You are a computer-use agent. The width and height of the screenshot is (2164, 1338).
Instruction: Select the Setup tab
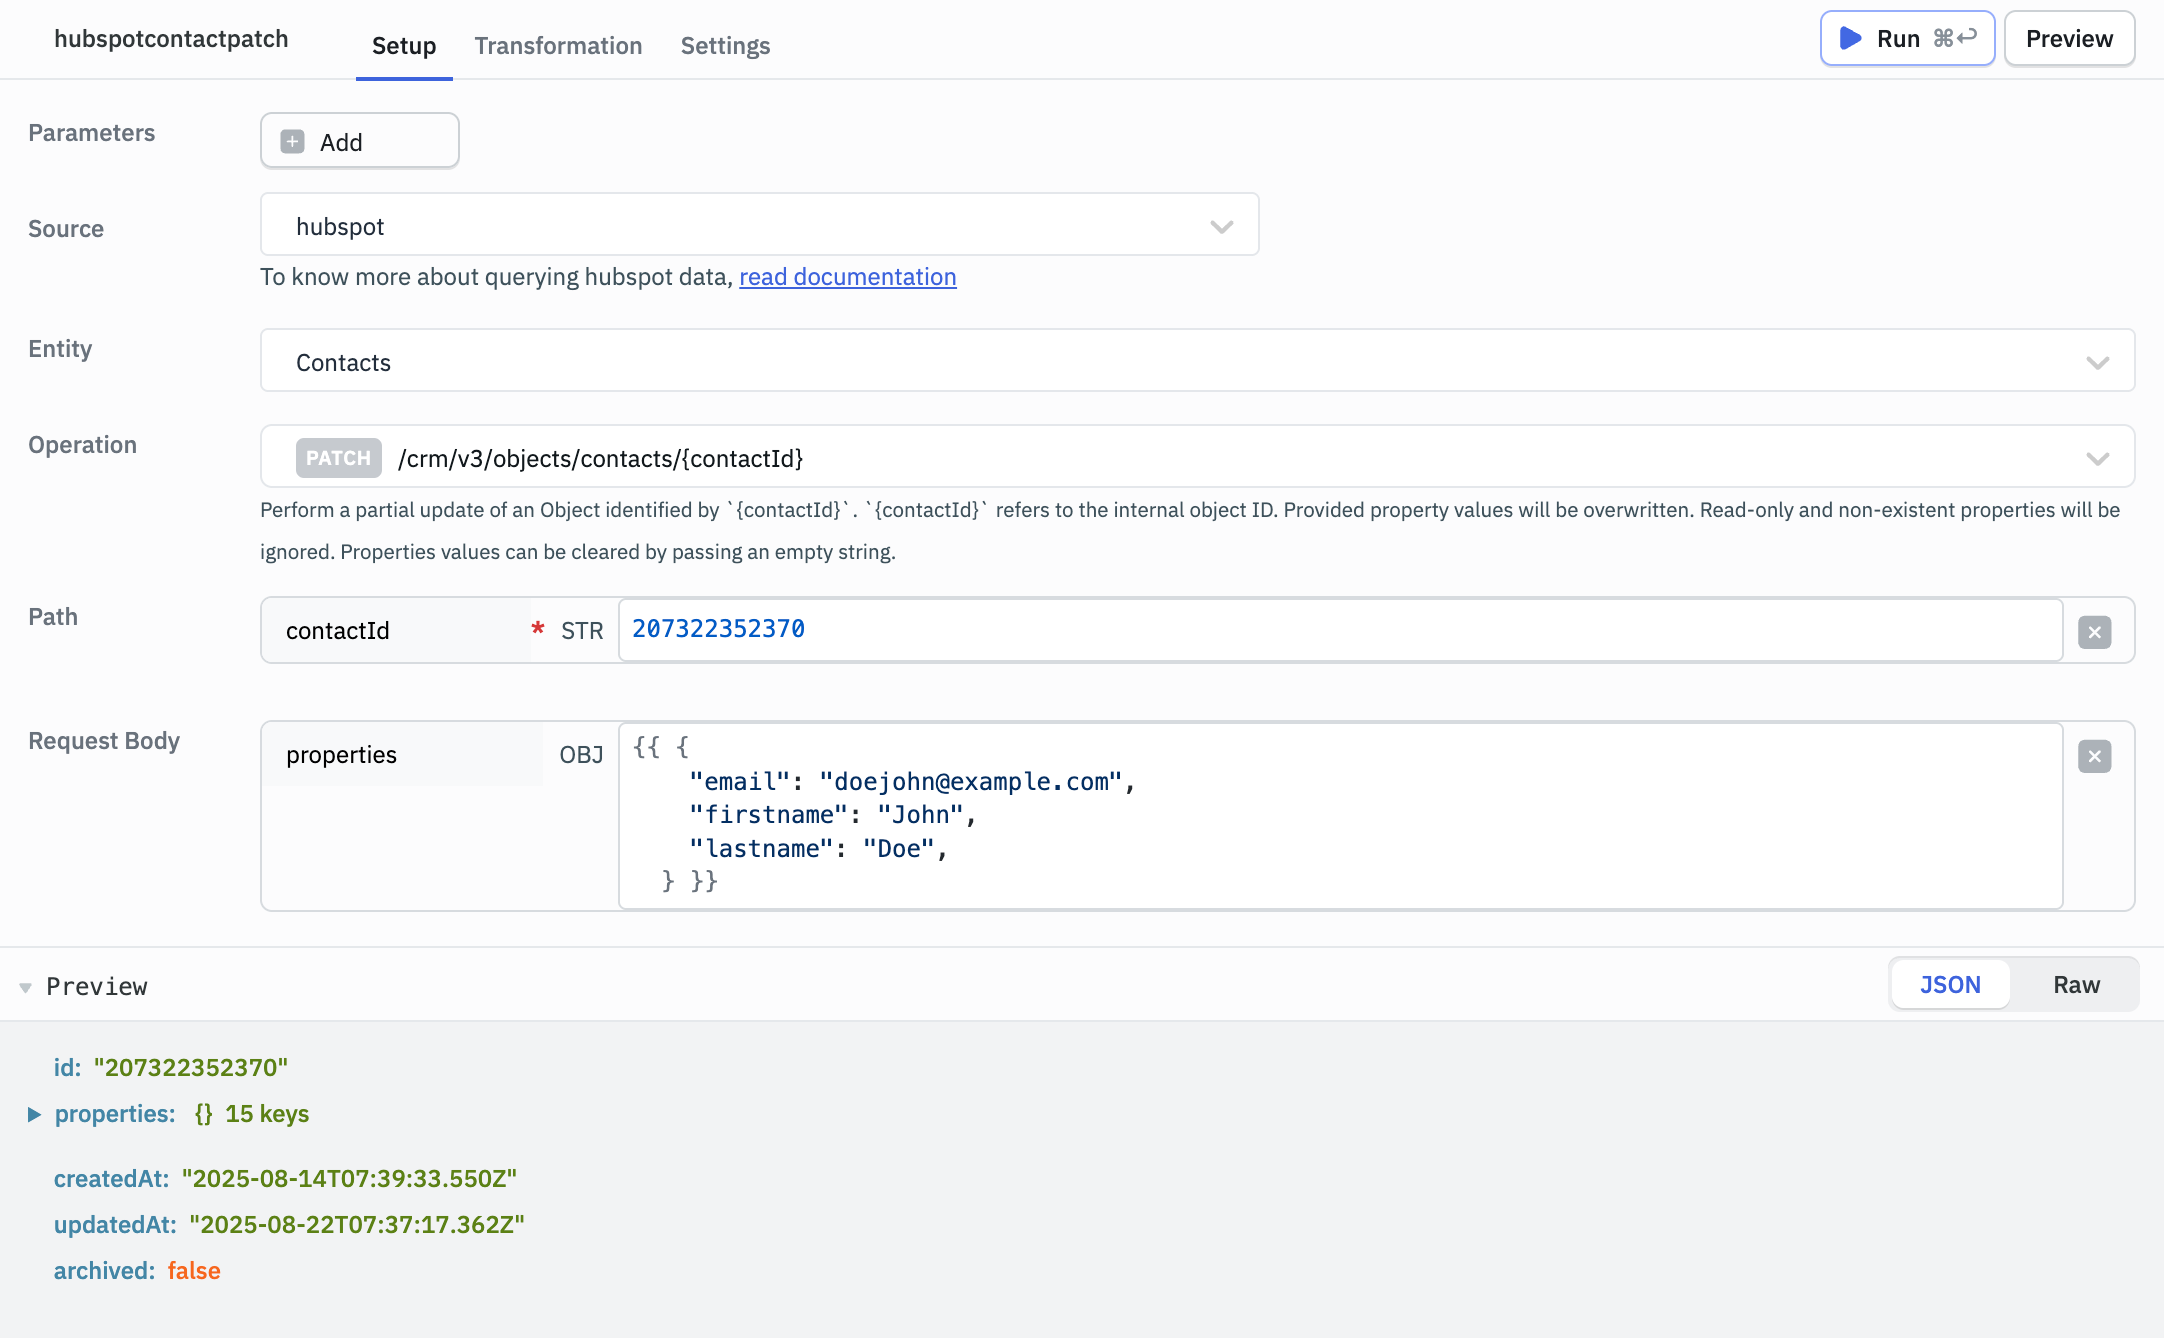403,46
